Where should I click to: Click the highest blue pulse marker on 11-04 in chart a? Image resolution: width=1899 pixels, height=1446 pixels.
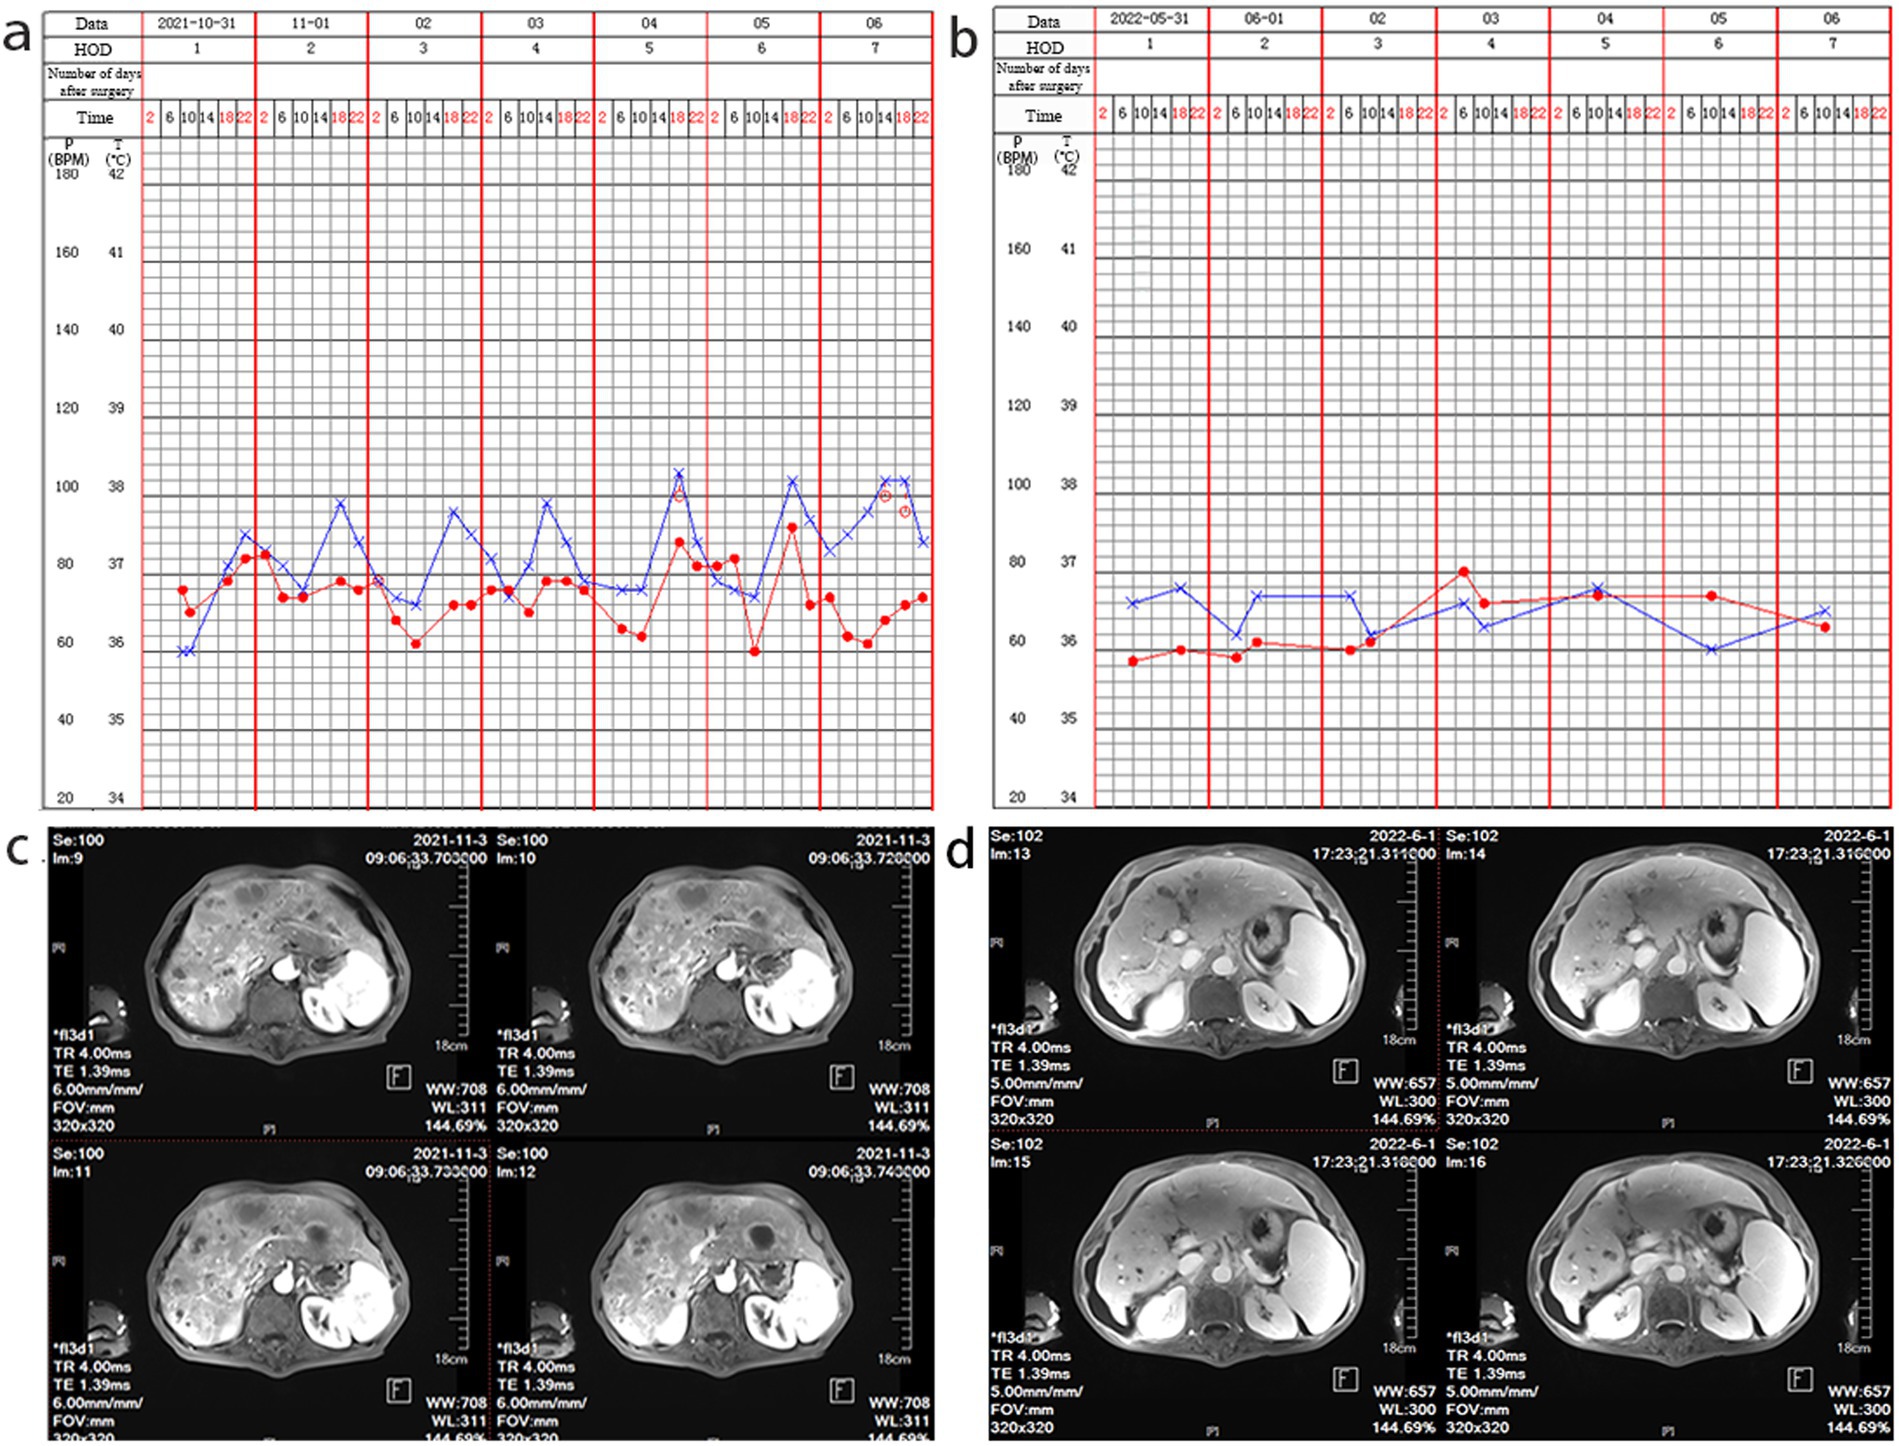coord(678,474)
